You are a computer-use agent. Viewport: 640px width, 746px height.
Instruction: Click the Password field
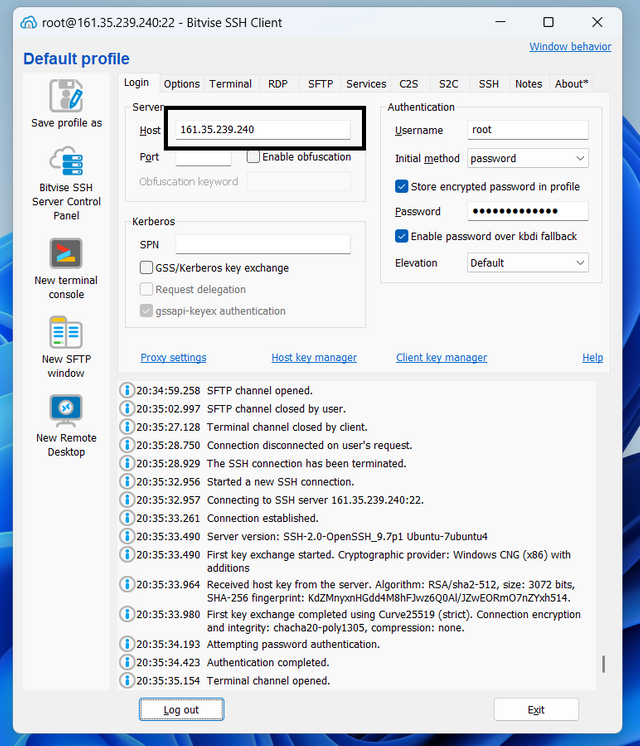[x=528, y=211]
